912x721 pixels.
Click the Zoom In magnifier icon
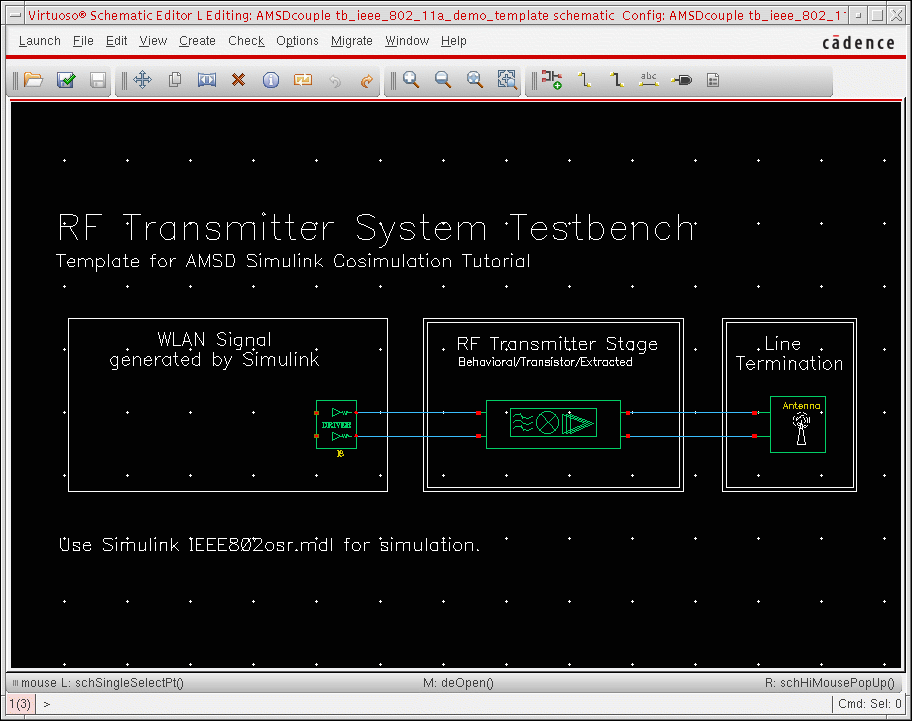click(x=411, y=80)
